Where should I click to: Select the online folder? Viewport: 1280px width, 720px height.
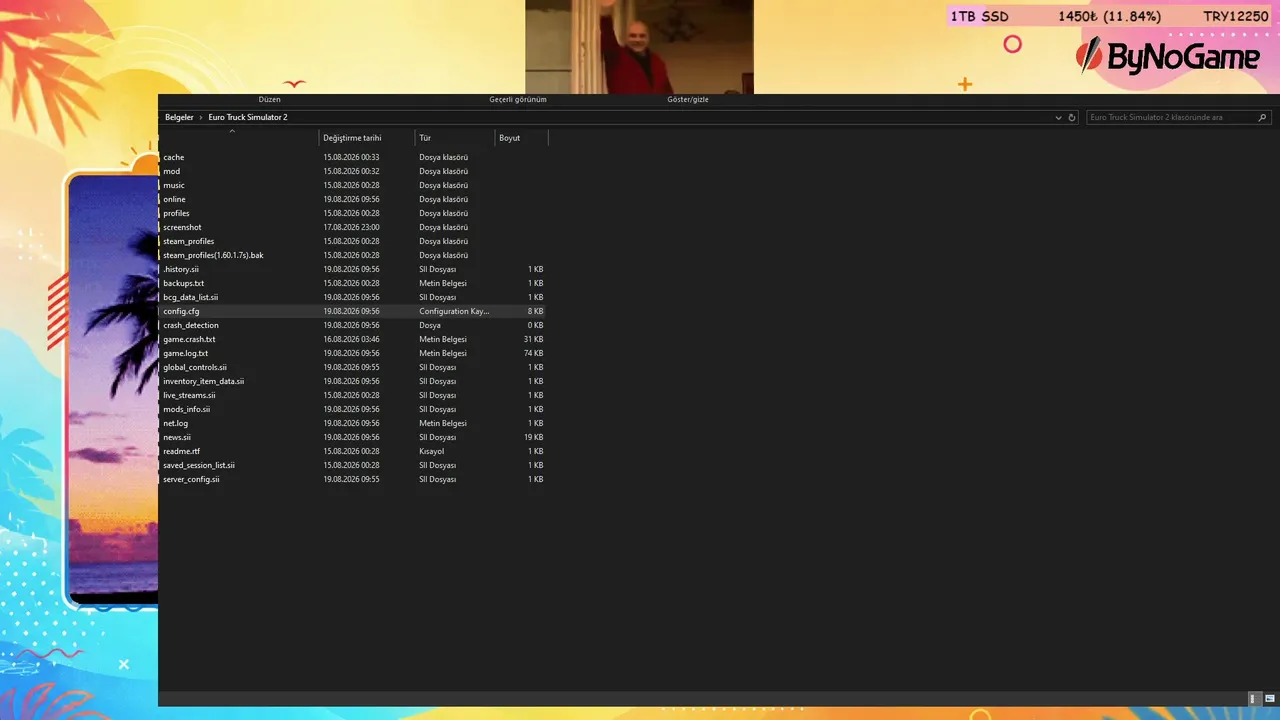(175, 199)
